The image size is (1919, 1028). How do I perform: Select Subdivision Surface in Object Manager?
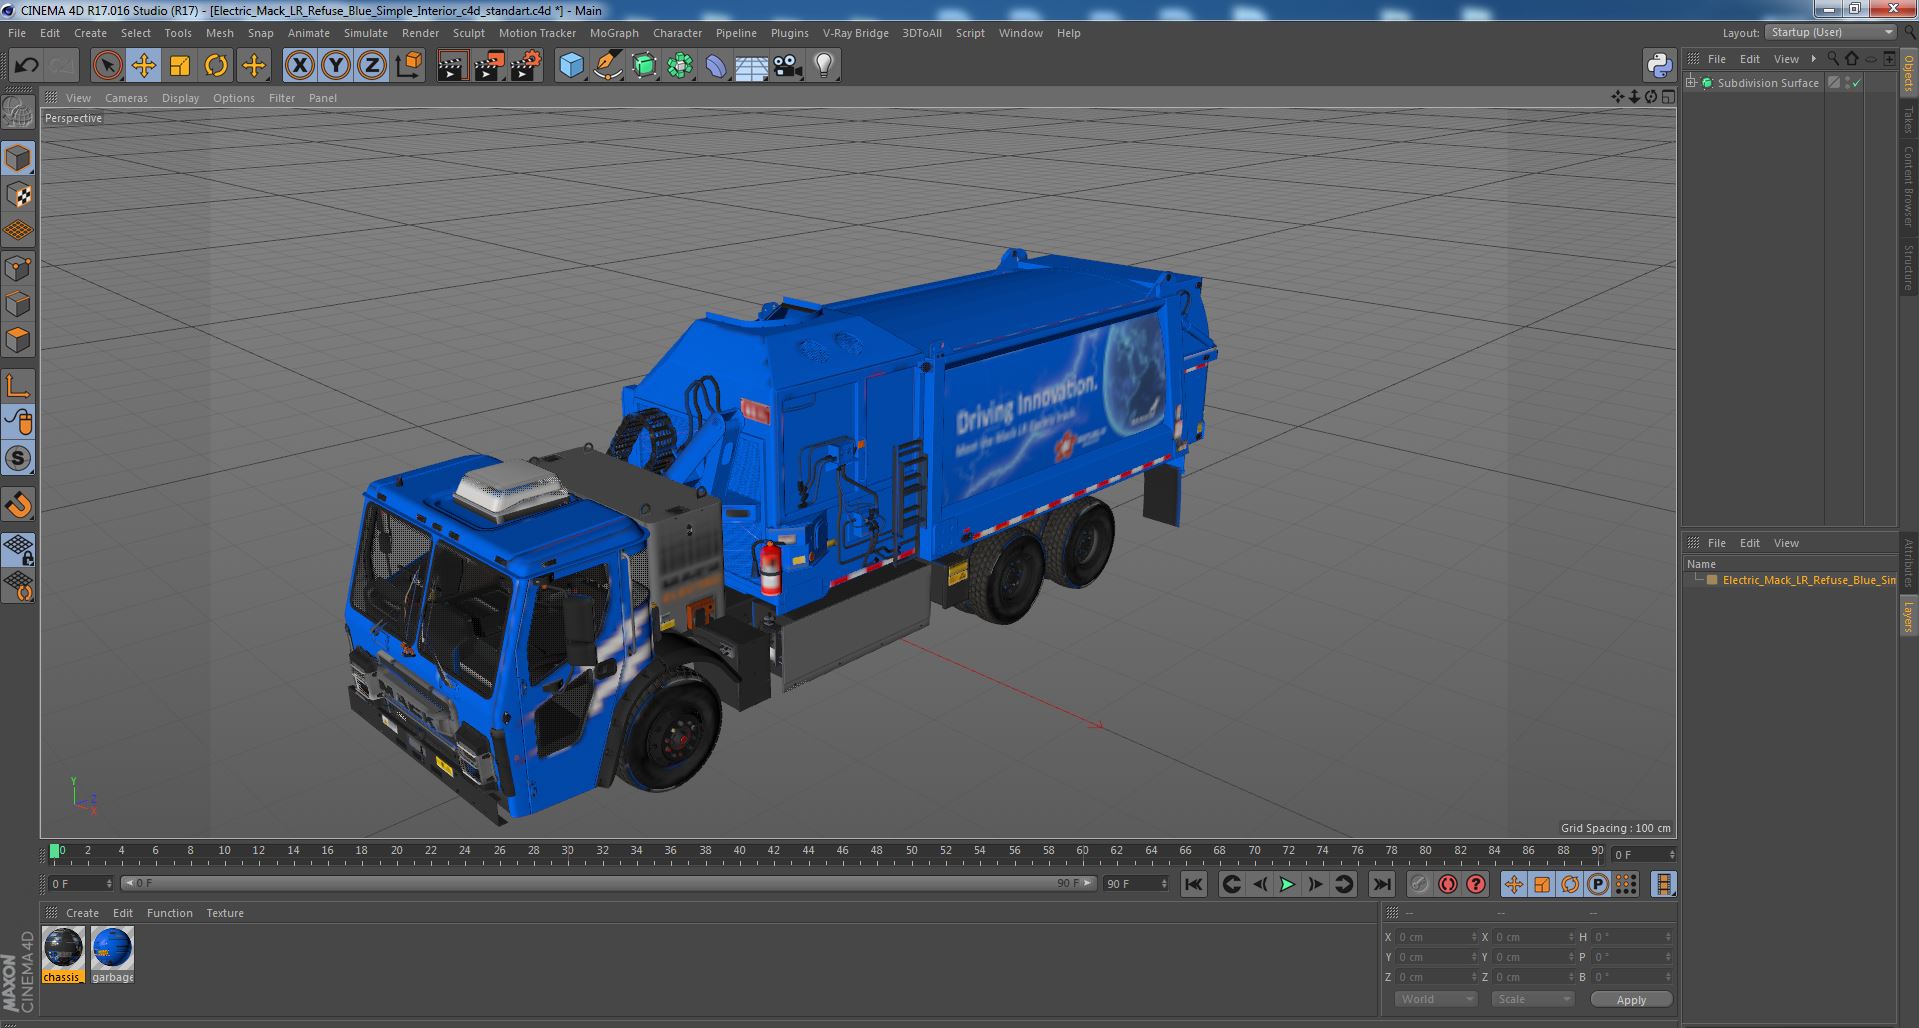click(1768, 83)
